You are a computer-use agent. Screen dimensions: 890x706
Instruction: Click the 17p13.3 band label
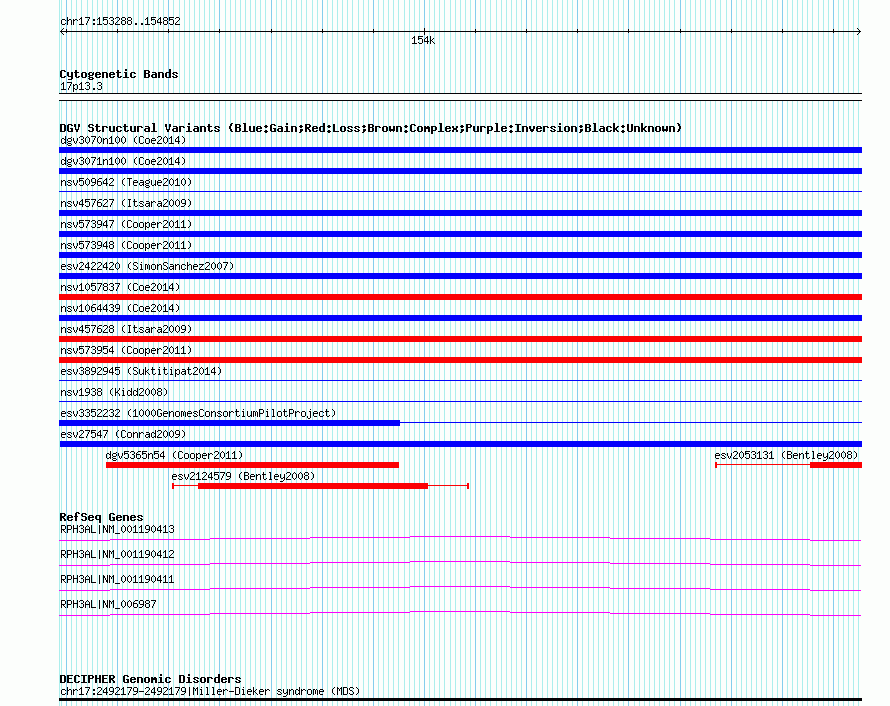(x=81, y=86)
